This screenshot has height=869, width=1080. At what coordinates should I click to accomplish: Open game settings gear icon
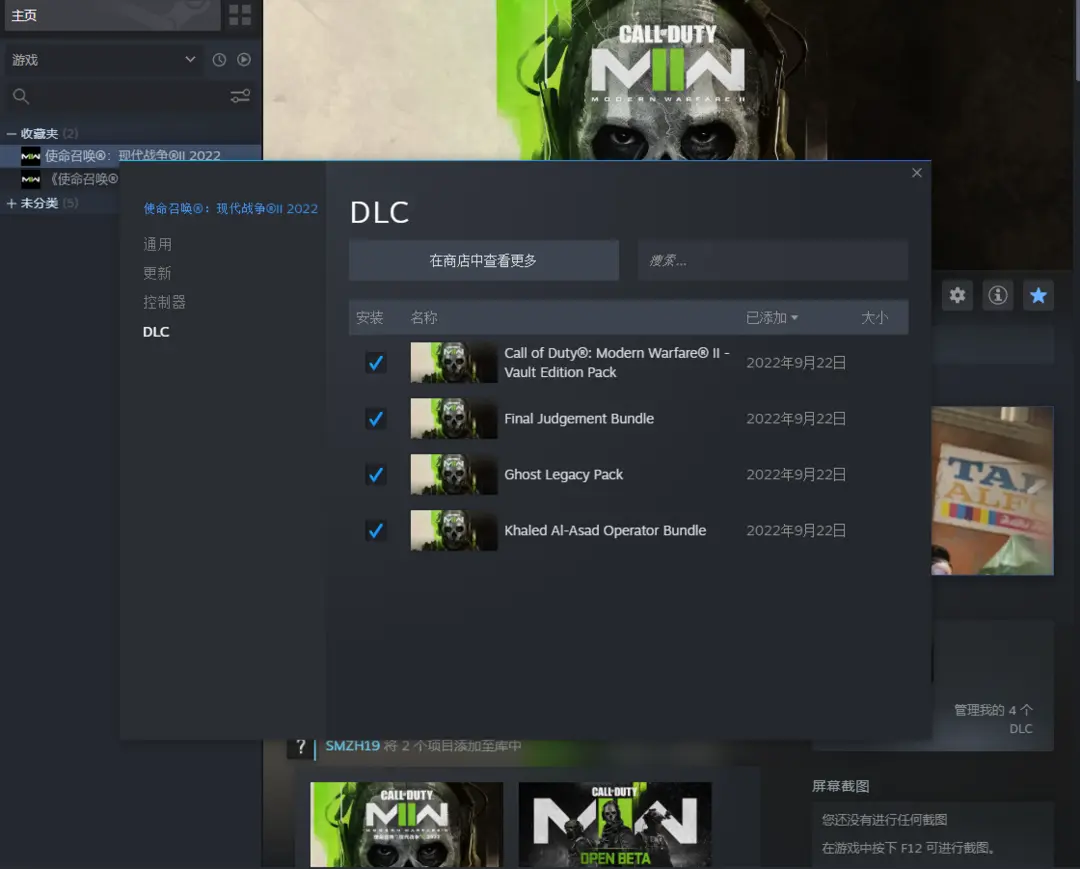pos(957,295)
